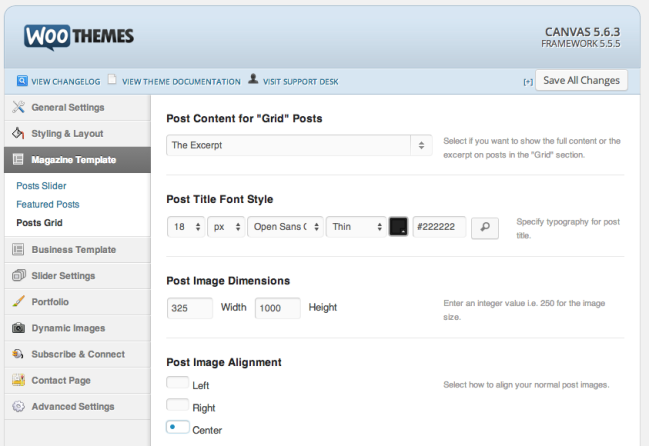Click the Advanced Settings gear icon
Screen dimensions: 649x446
18,406
